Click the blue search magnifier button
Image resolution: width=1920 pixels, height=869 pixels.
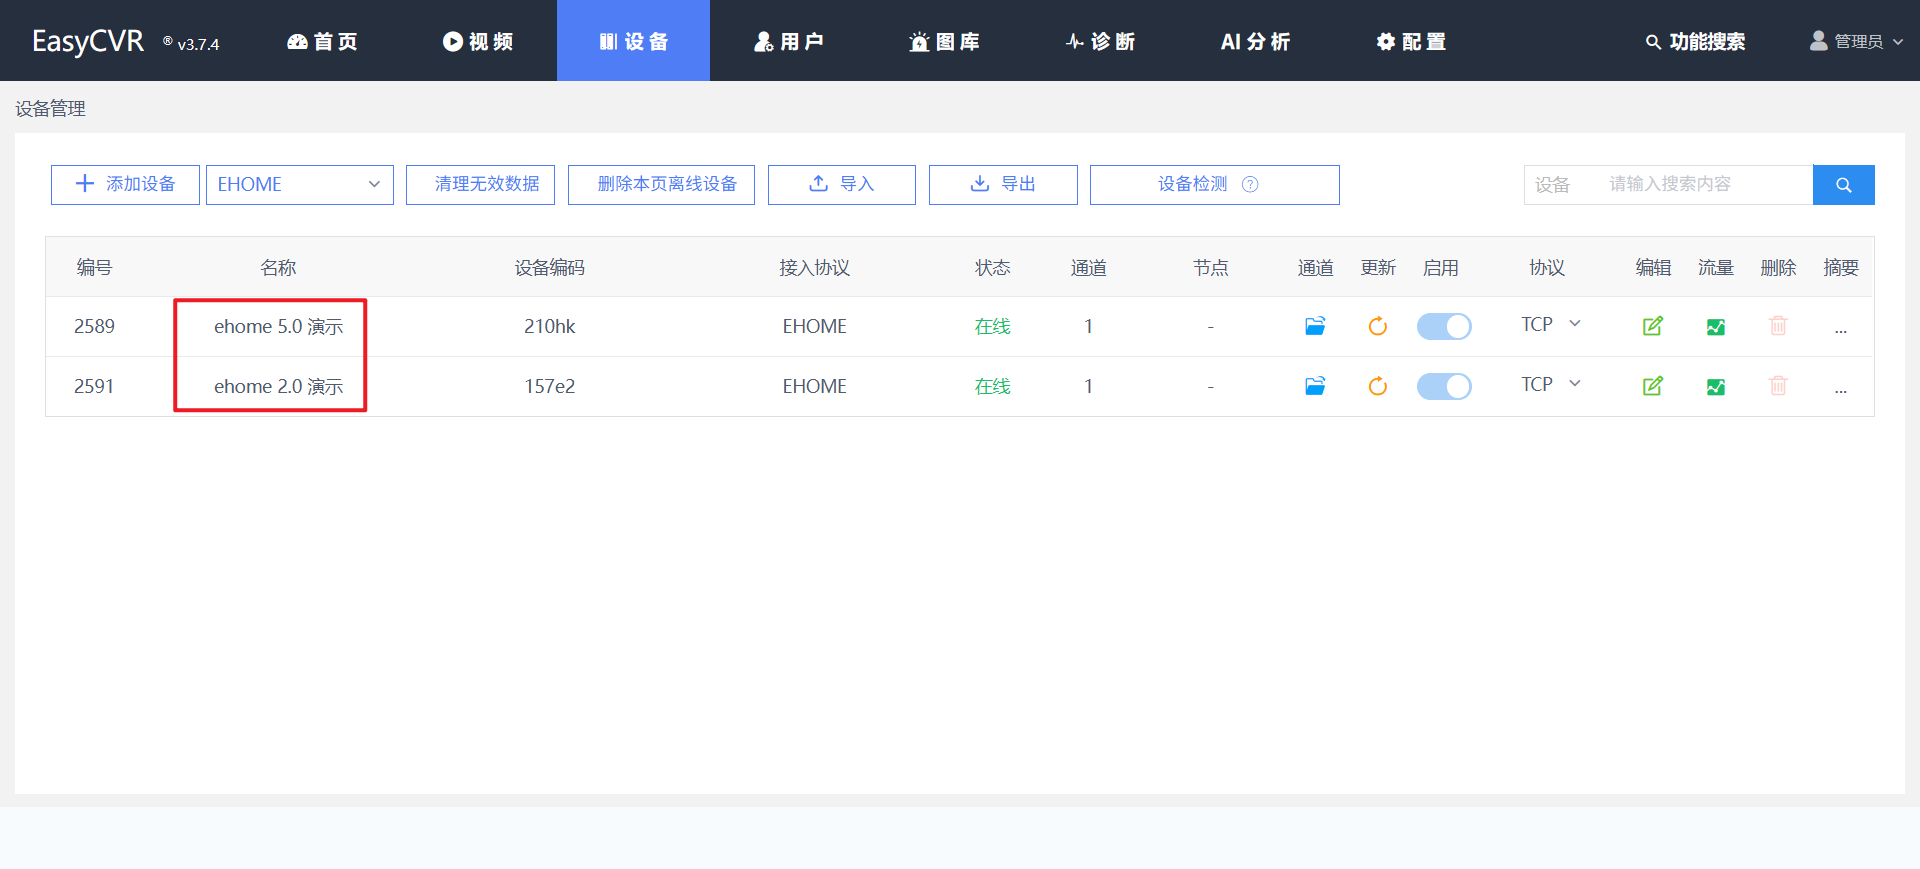[1843, 185]
